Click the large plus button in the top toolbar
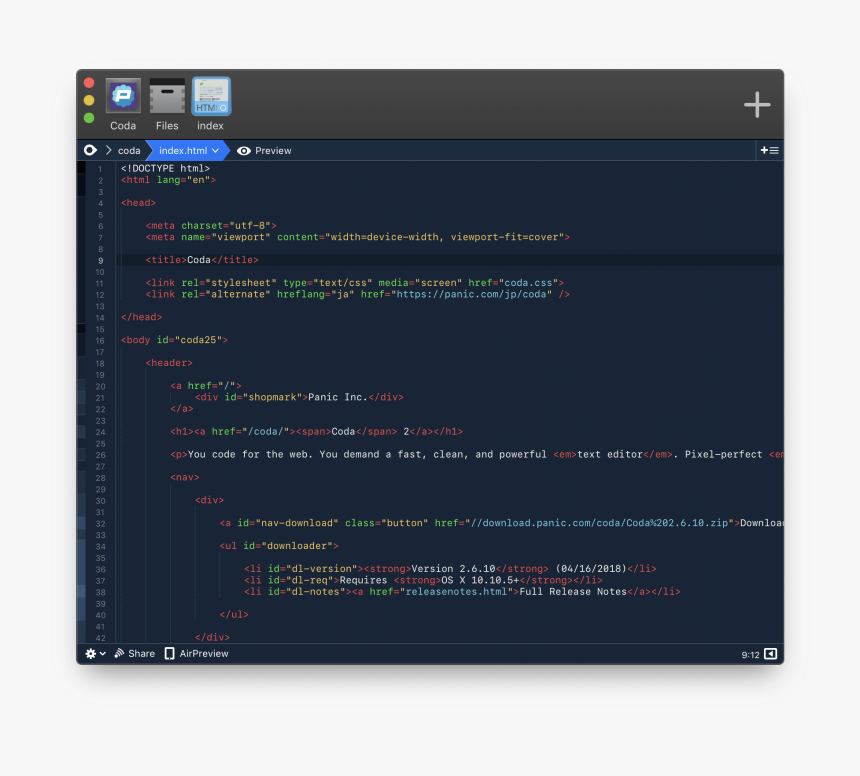860x776 pixels. (757, 104)
